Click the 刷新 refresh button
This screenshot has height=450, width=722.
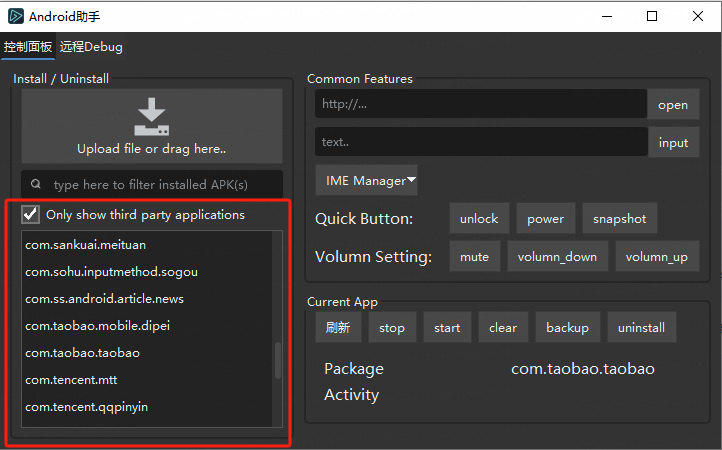338,327
